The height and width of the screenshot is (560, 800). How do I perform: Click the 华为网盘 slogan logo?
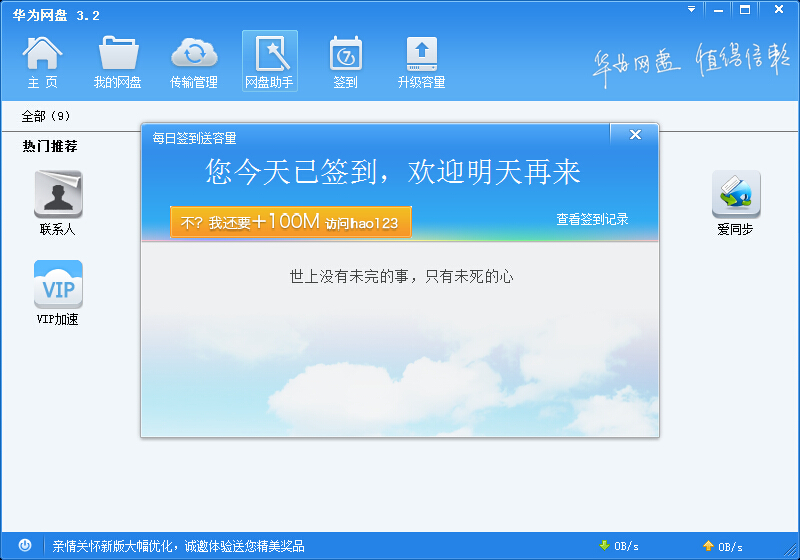tap(690, 60)
